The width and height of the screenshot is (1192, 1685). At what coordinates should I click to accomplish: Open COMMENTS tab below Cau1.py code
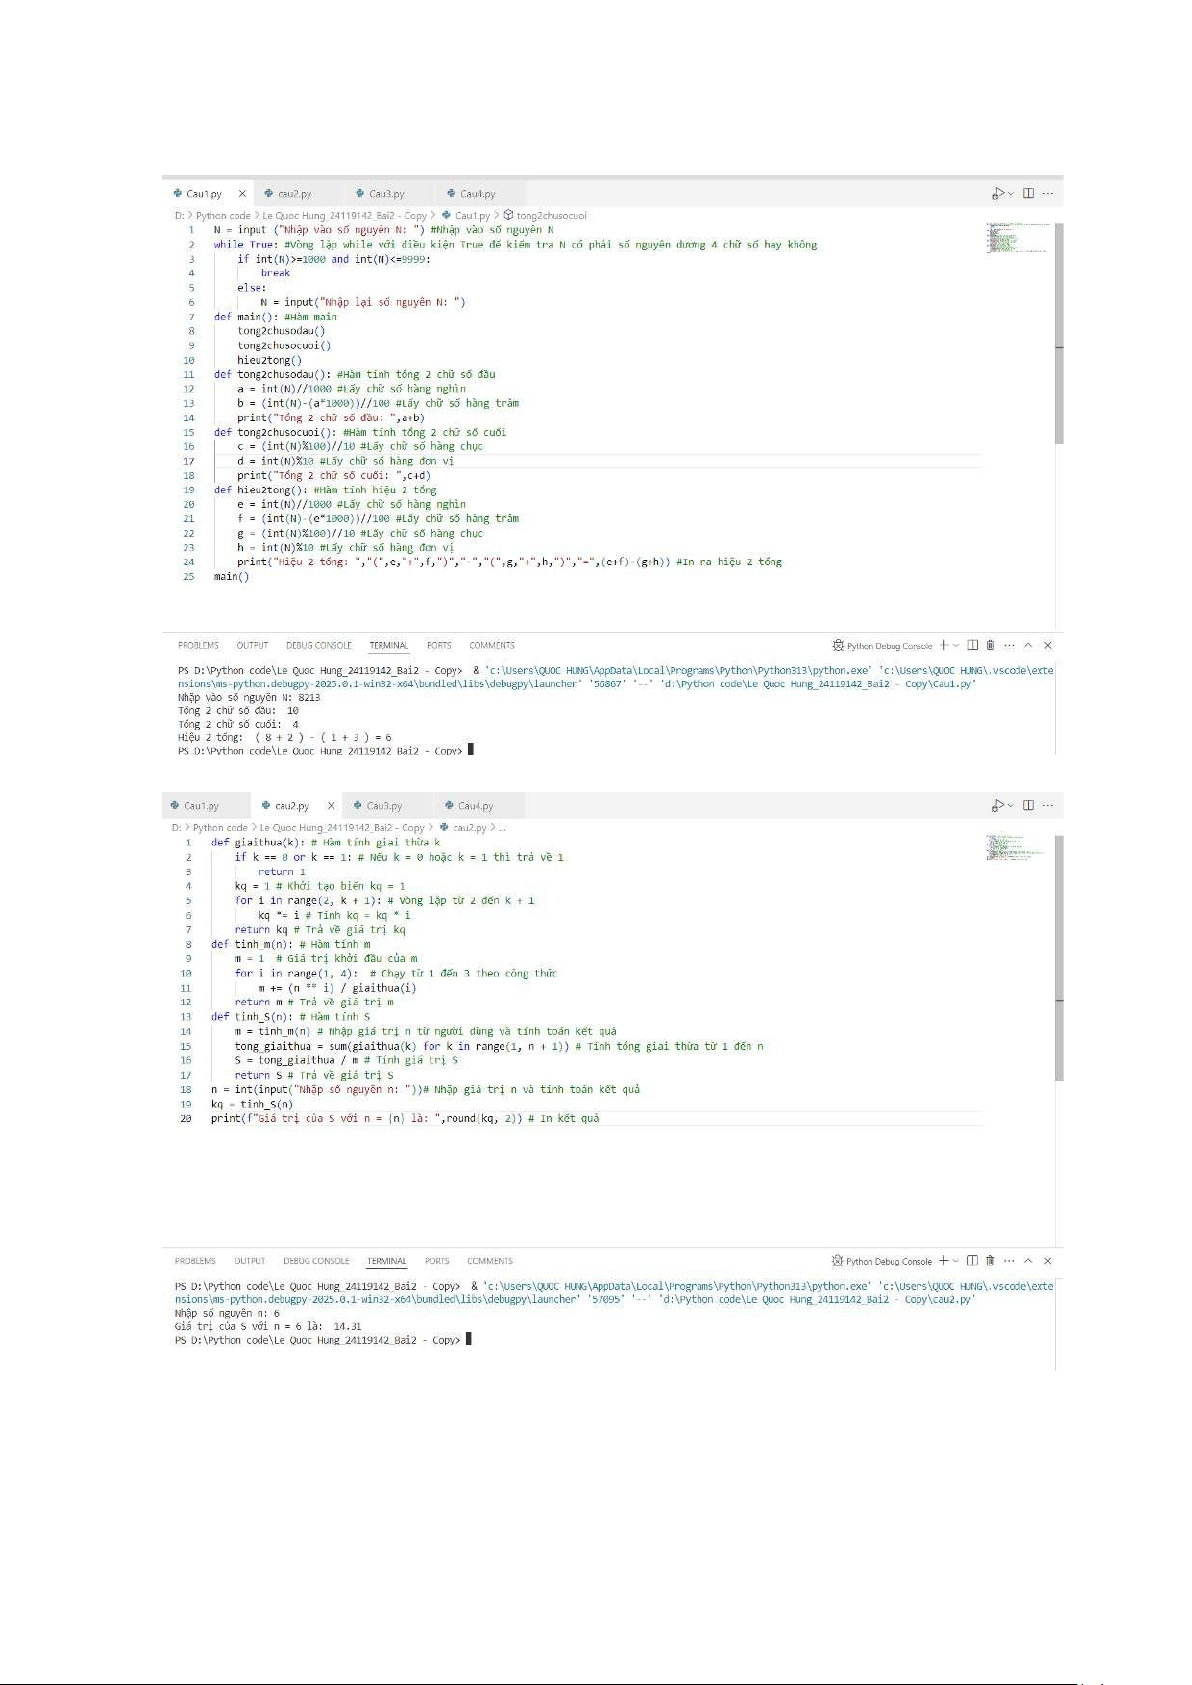pyautogui.click(x=492, y=646)
